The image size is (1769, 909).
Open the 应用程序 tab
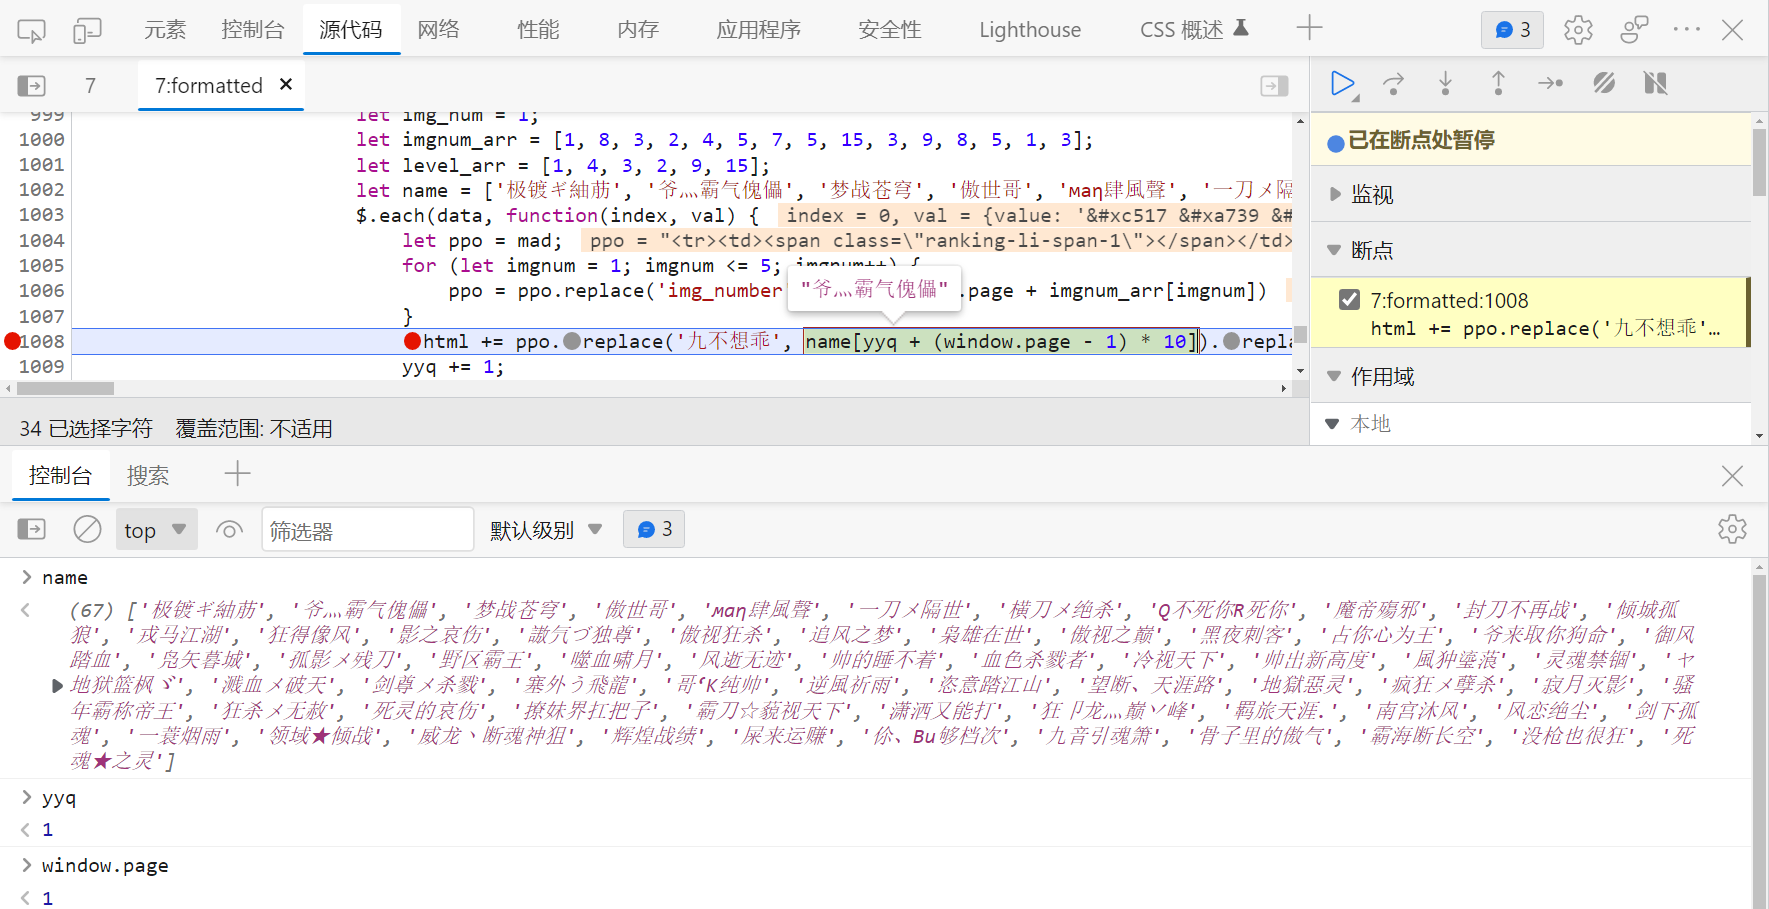[758, 30]
